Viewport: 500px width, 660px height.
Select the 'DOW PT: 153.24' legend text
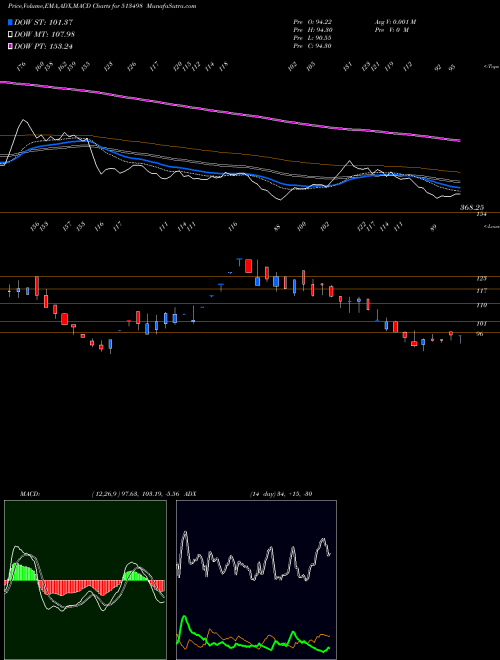pos(43,46)
